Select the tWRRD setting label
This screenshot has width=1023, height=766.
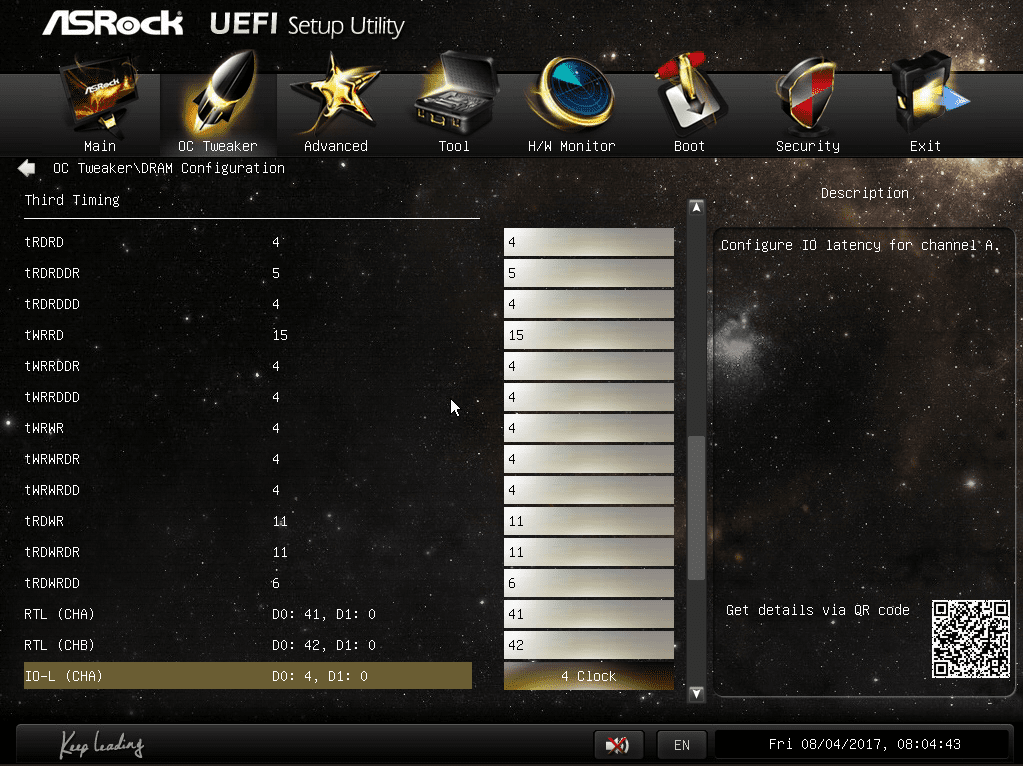point(44,335)
